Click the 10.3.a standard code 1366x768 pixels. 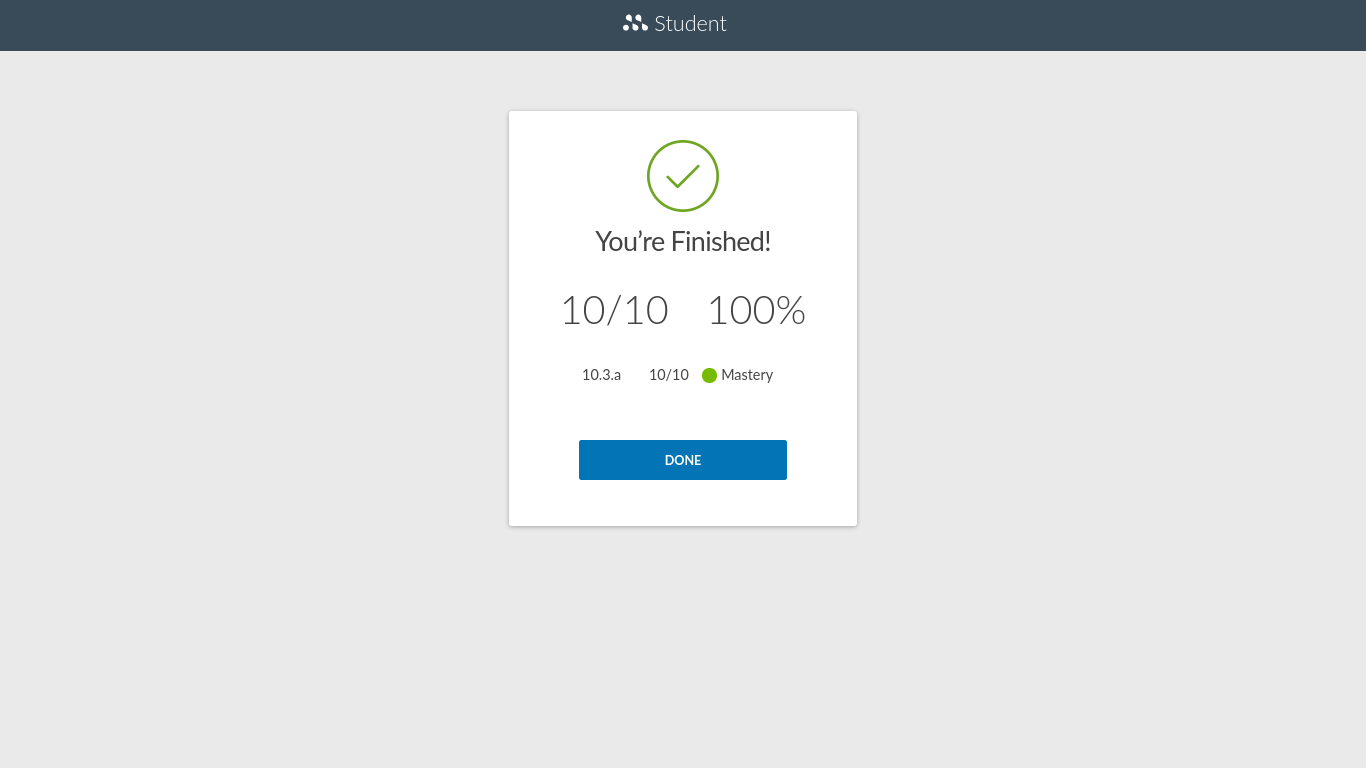point(601,375)
